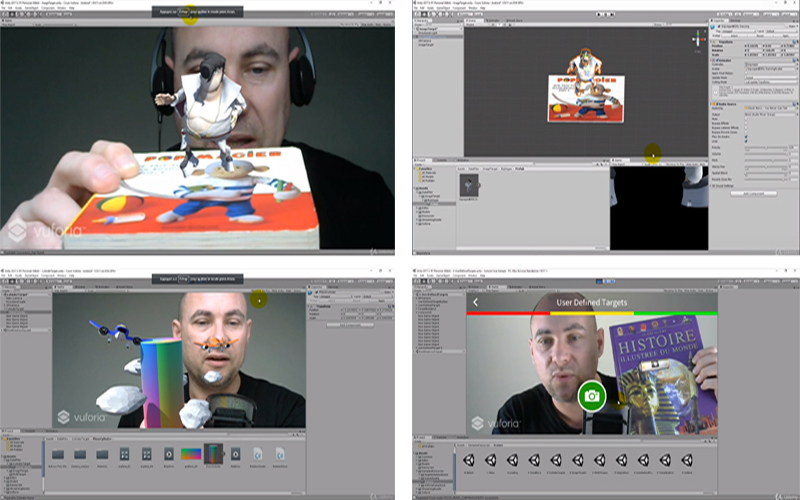This screenshot has width=800, height=500.
Task: Select the PlaceCylinder prefab asset thumbnail
Action: [213, 453]
